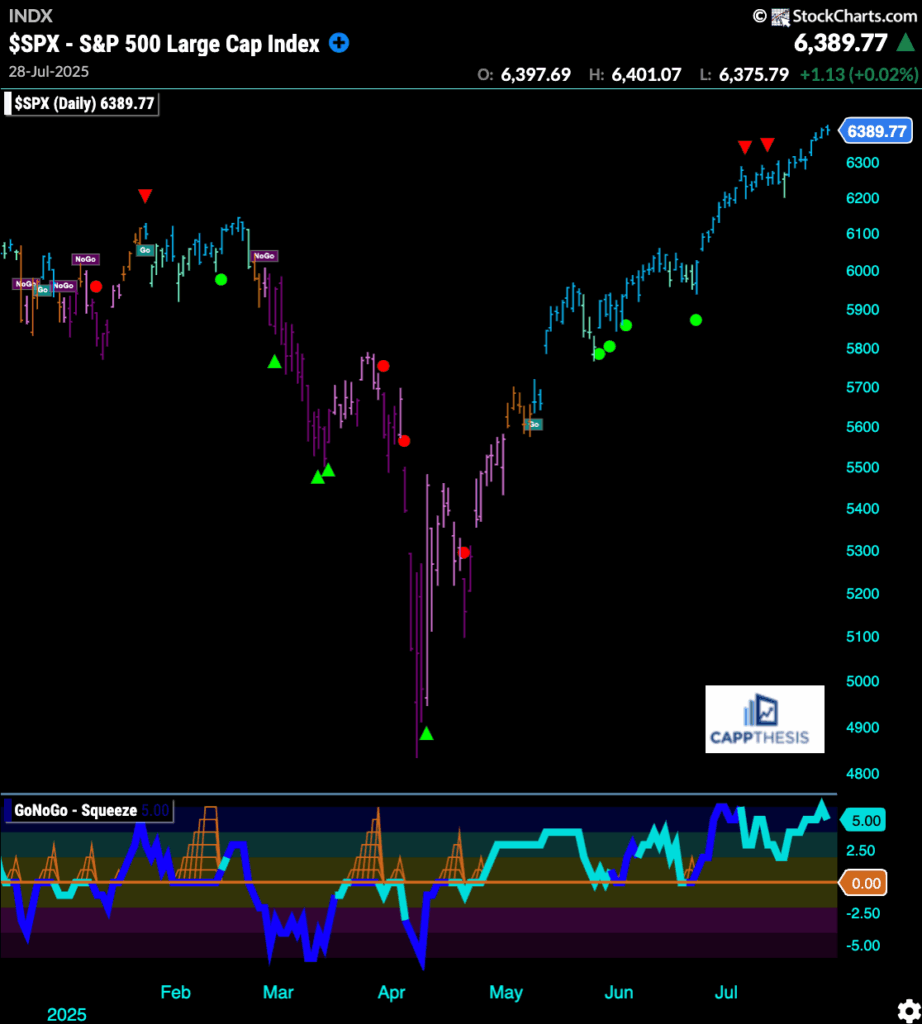
Task: Click the red down triangle marker above late January bars
Action: pyautogui.click(x=145, y=195)
